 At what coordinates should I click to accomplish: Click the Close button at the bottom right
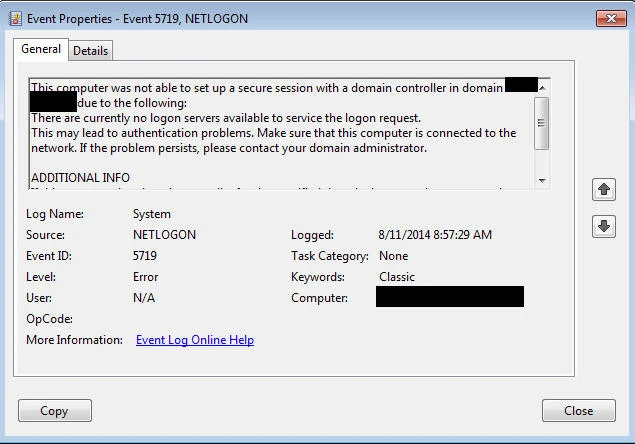coord(578,410)
